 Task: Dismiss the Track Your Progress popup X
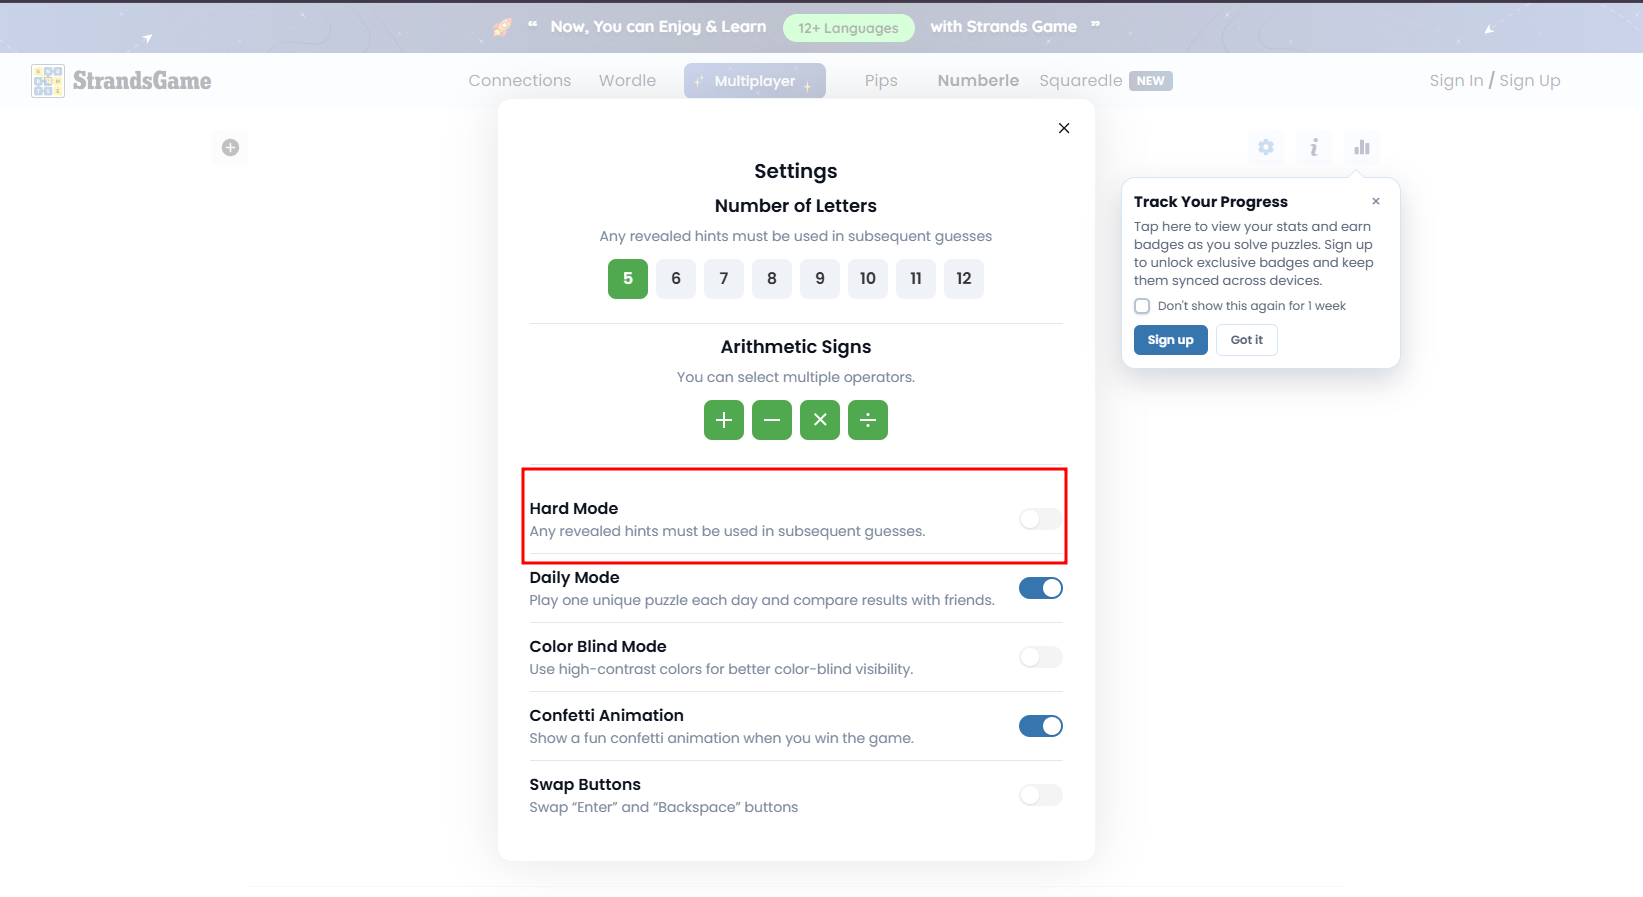(1376, 201)
